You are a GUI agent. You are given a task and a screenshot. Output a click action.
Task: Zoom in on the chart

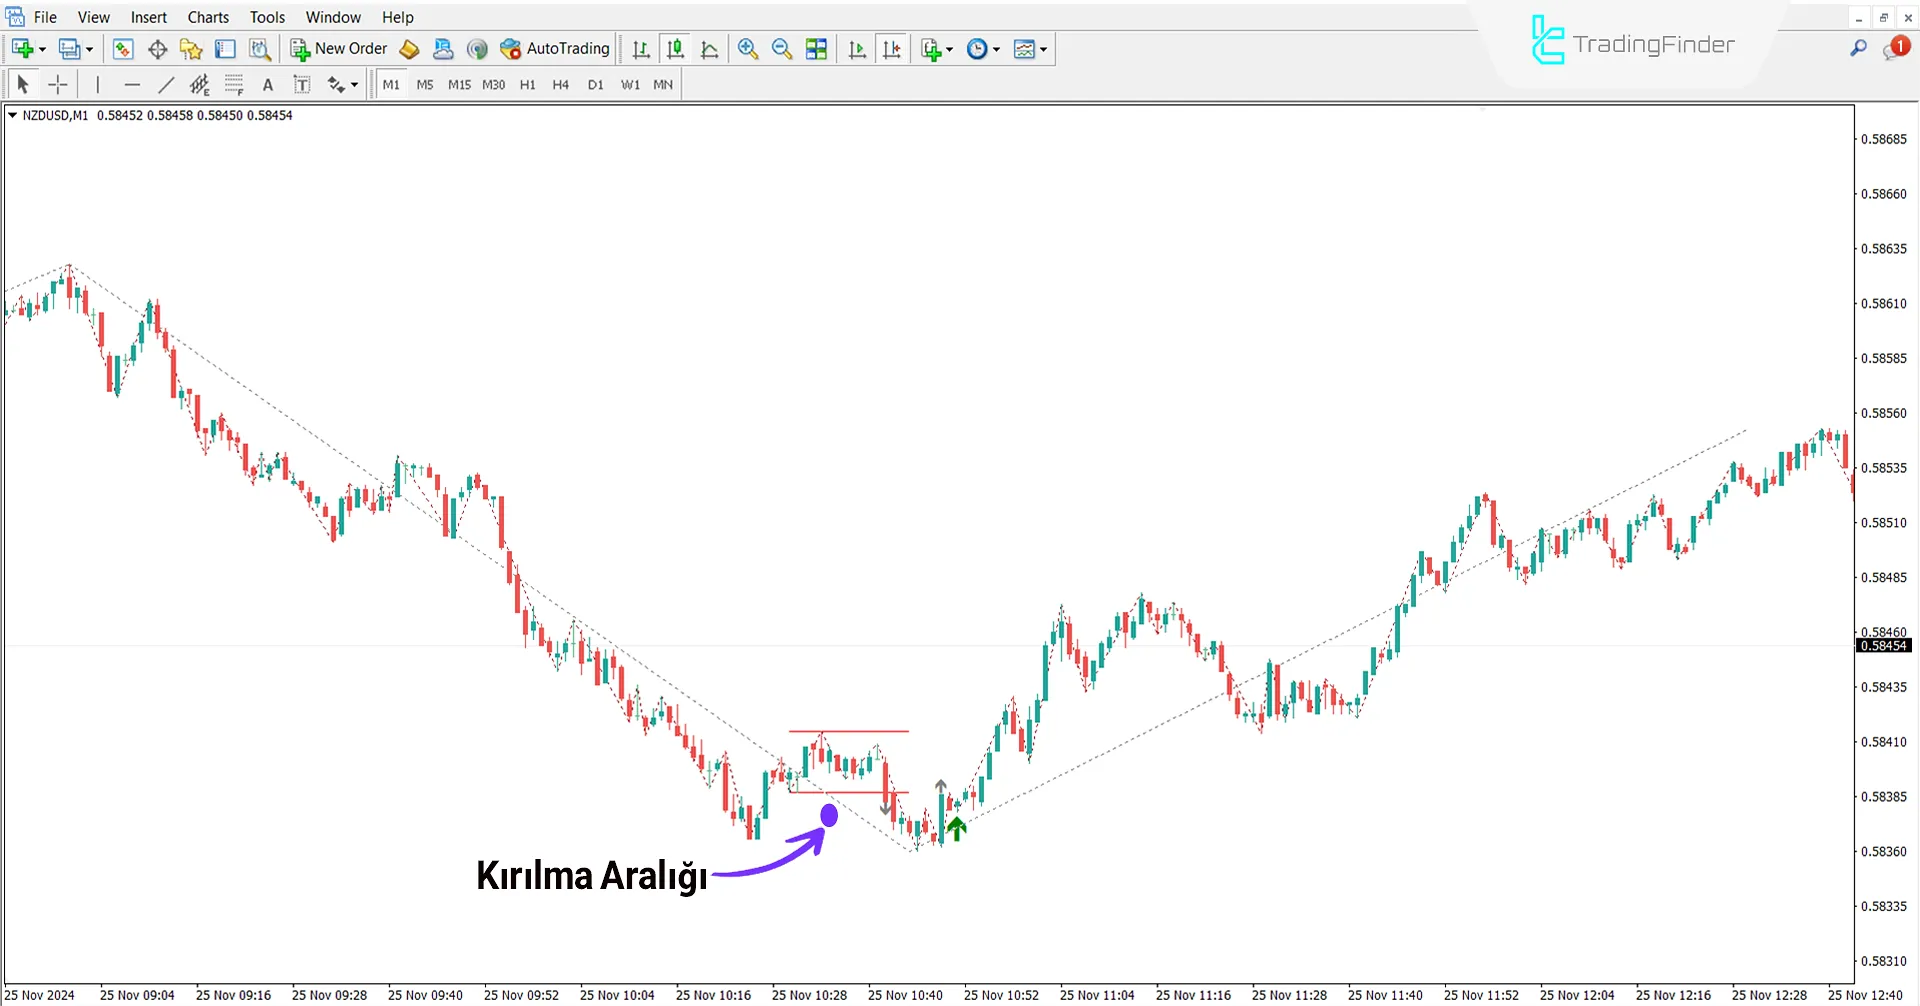pos(747,48)
